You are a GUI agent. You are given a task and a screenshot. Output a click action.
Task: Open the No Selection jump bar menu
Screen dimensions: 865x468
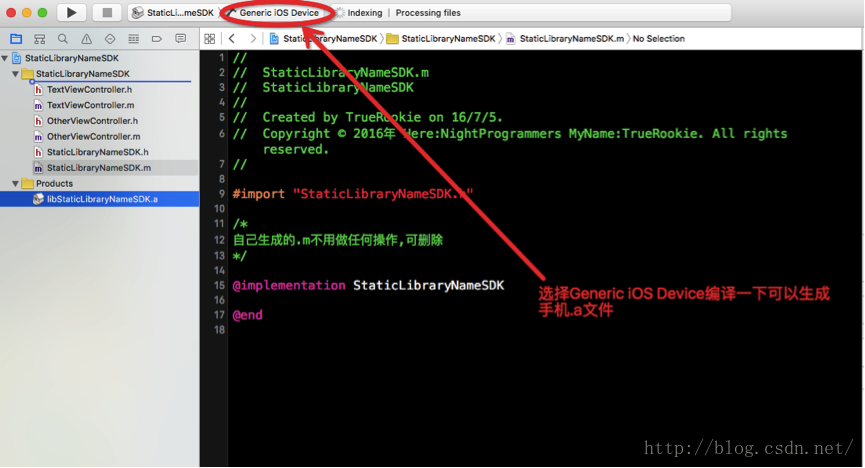point(659,39)
